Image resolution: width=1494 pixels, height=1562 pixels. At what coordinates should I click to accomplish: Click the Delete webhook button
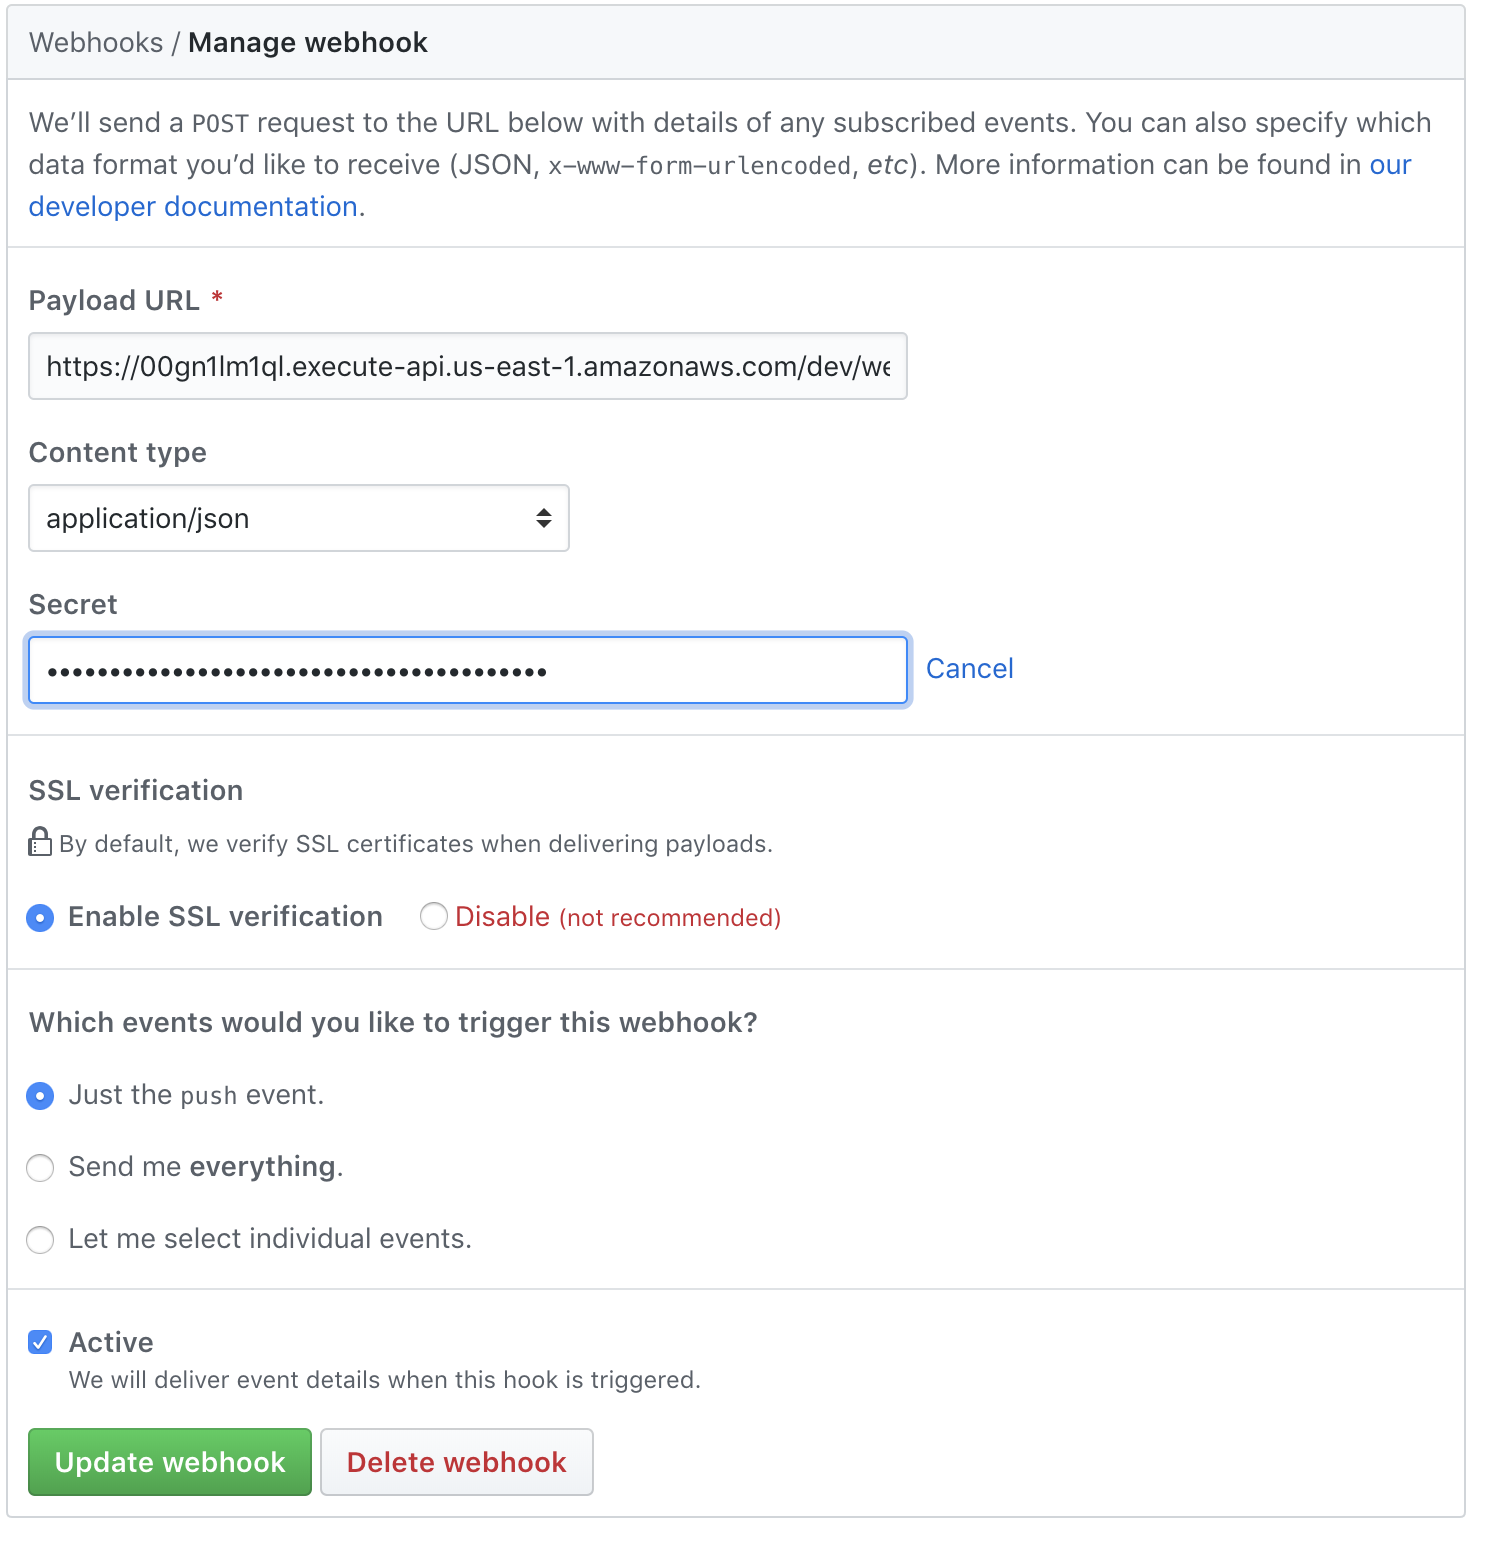click(x=457, y=1462)
